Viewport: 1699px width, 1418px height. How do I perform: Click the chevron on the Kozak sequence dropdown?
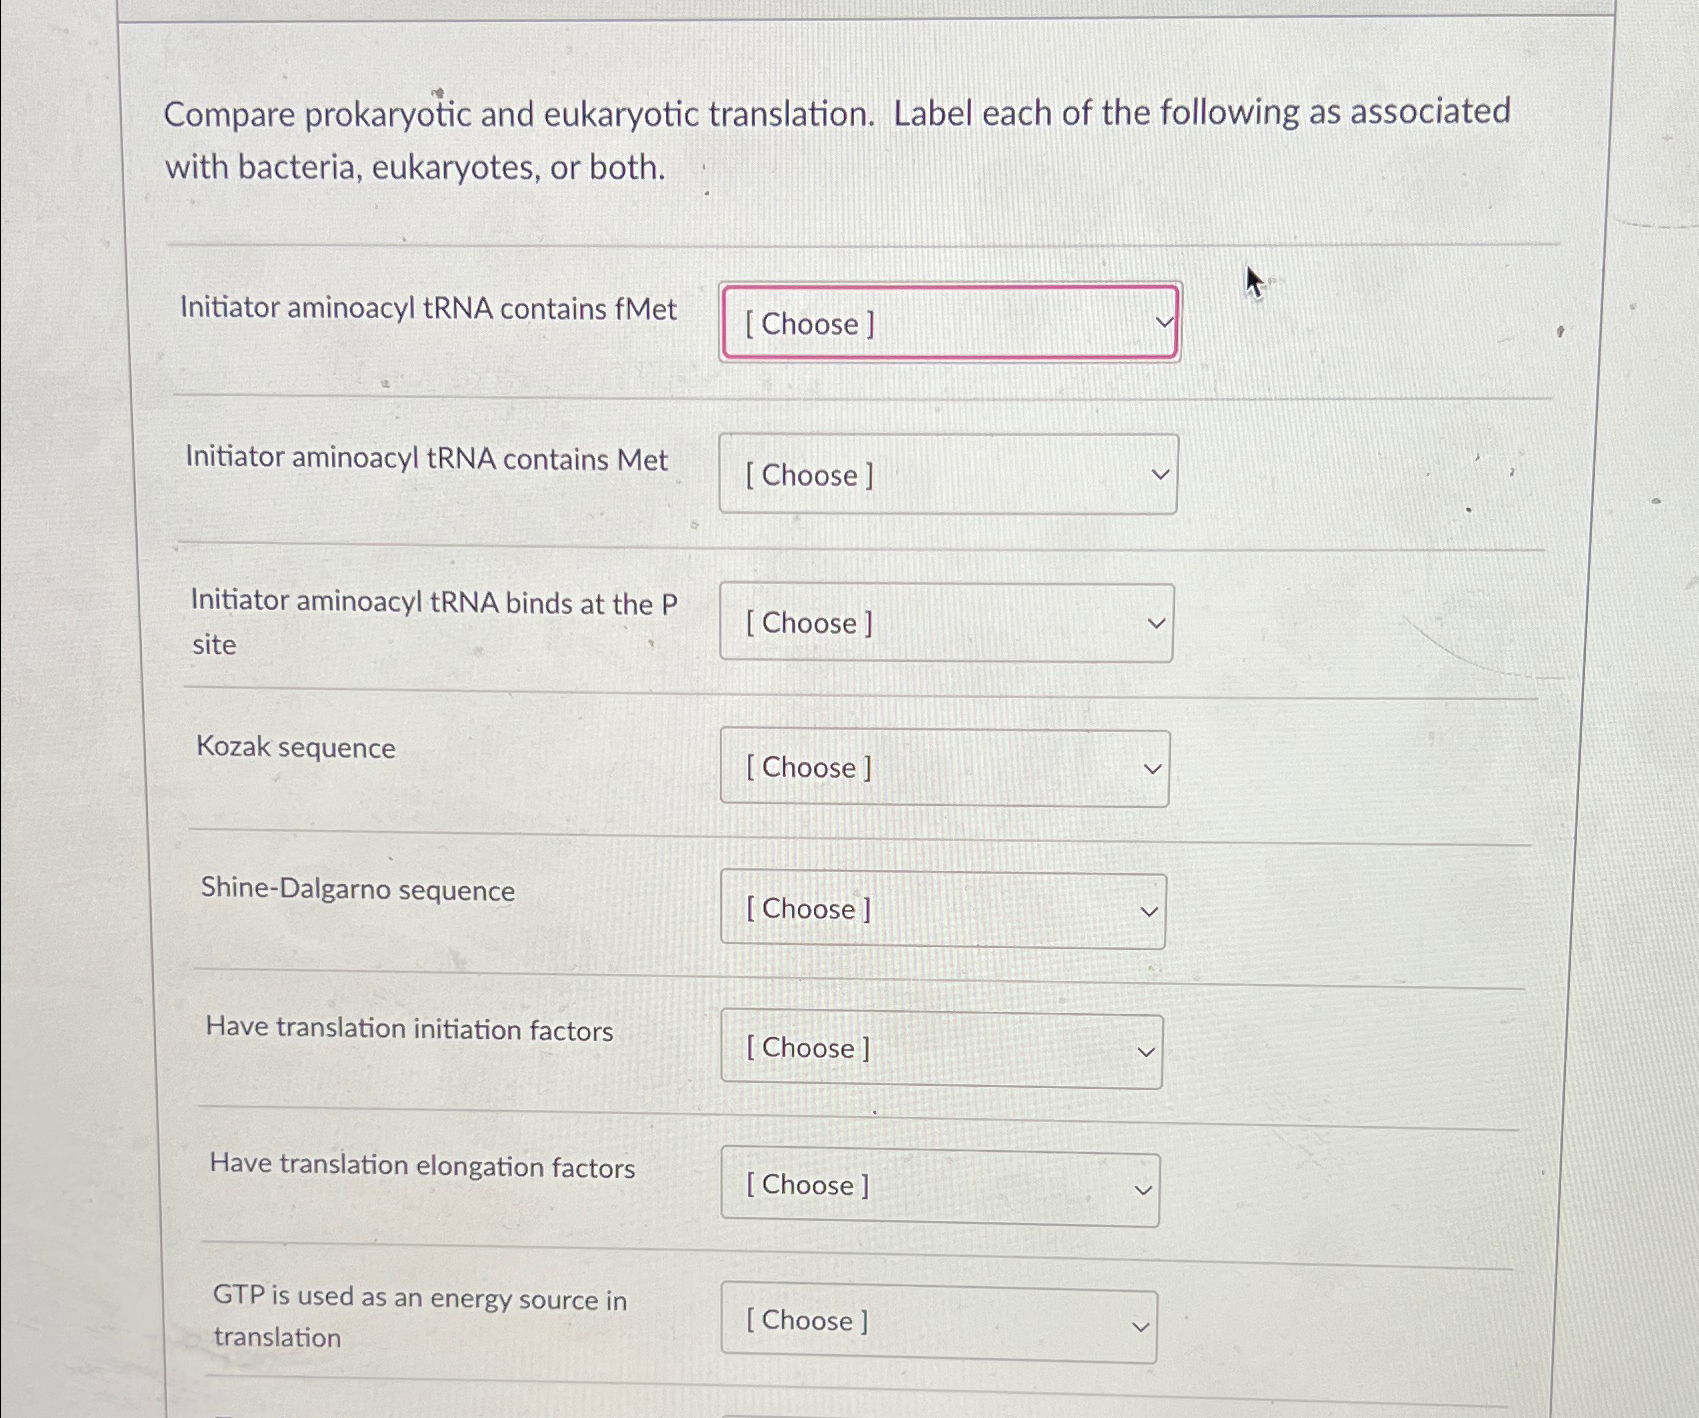[x=1152, y=768]
